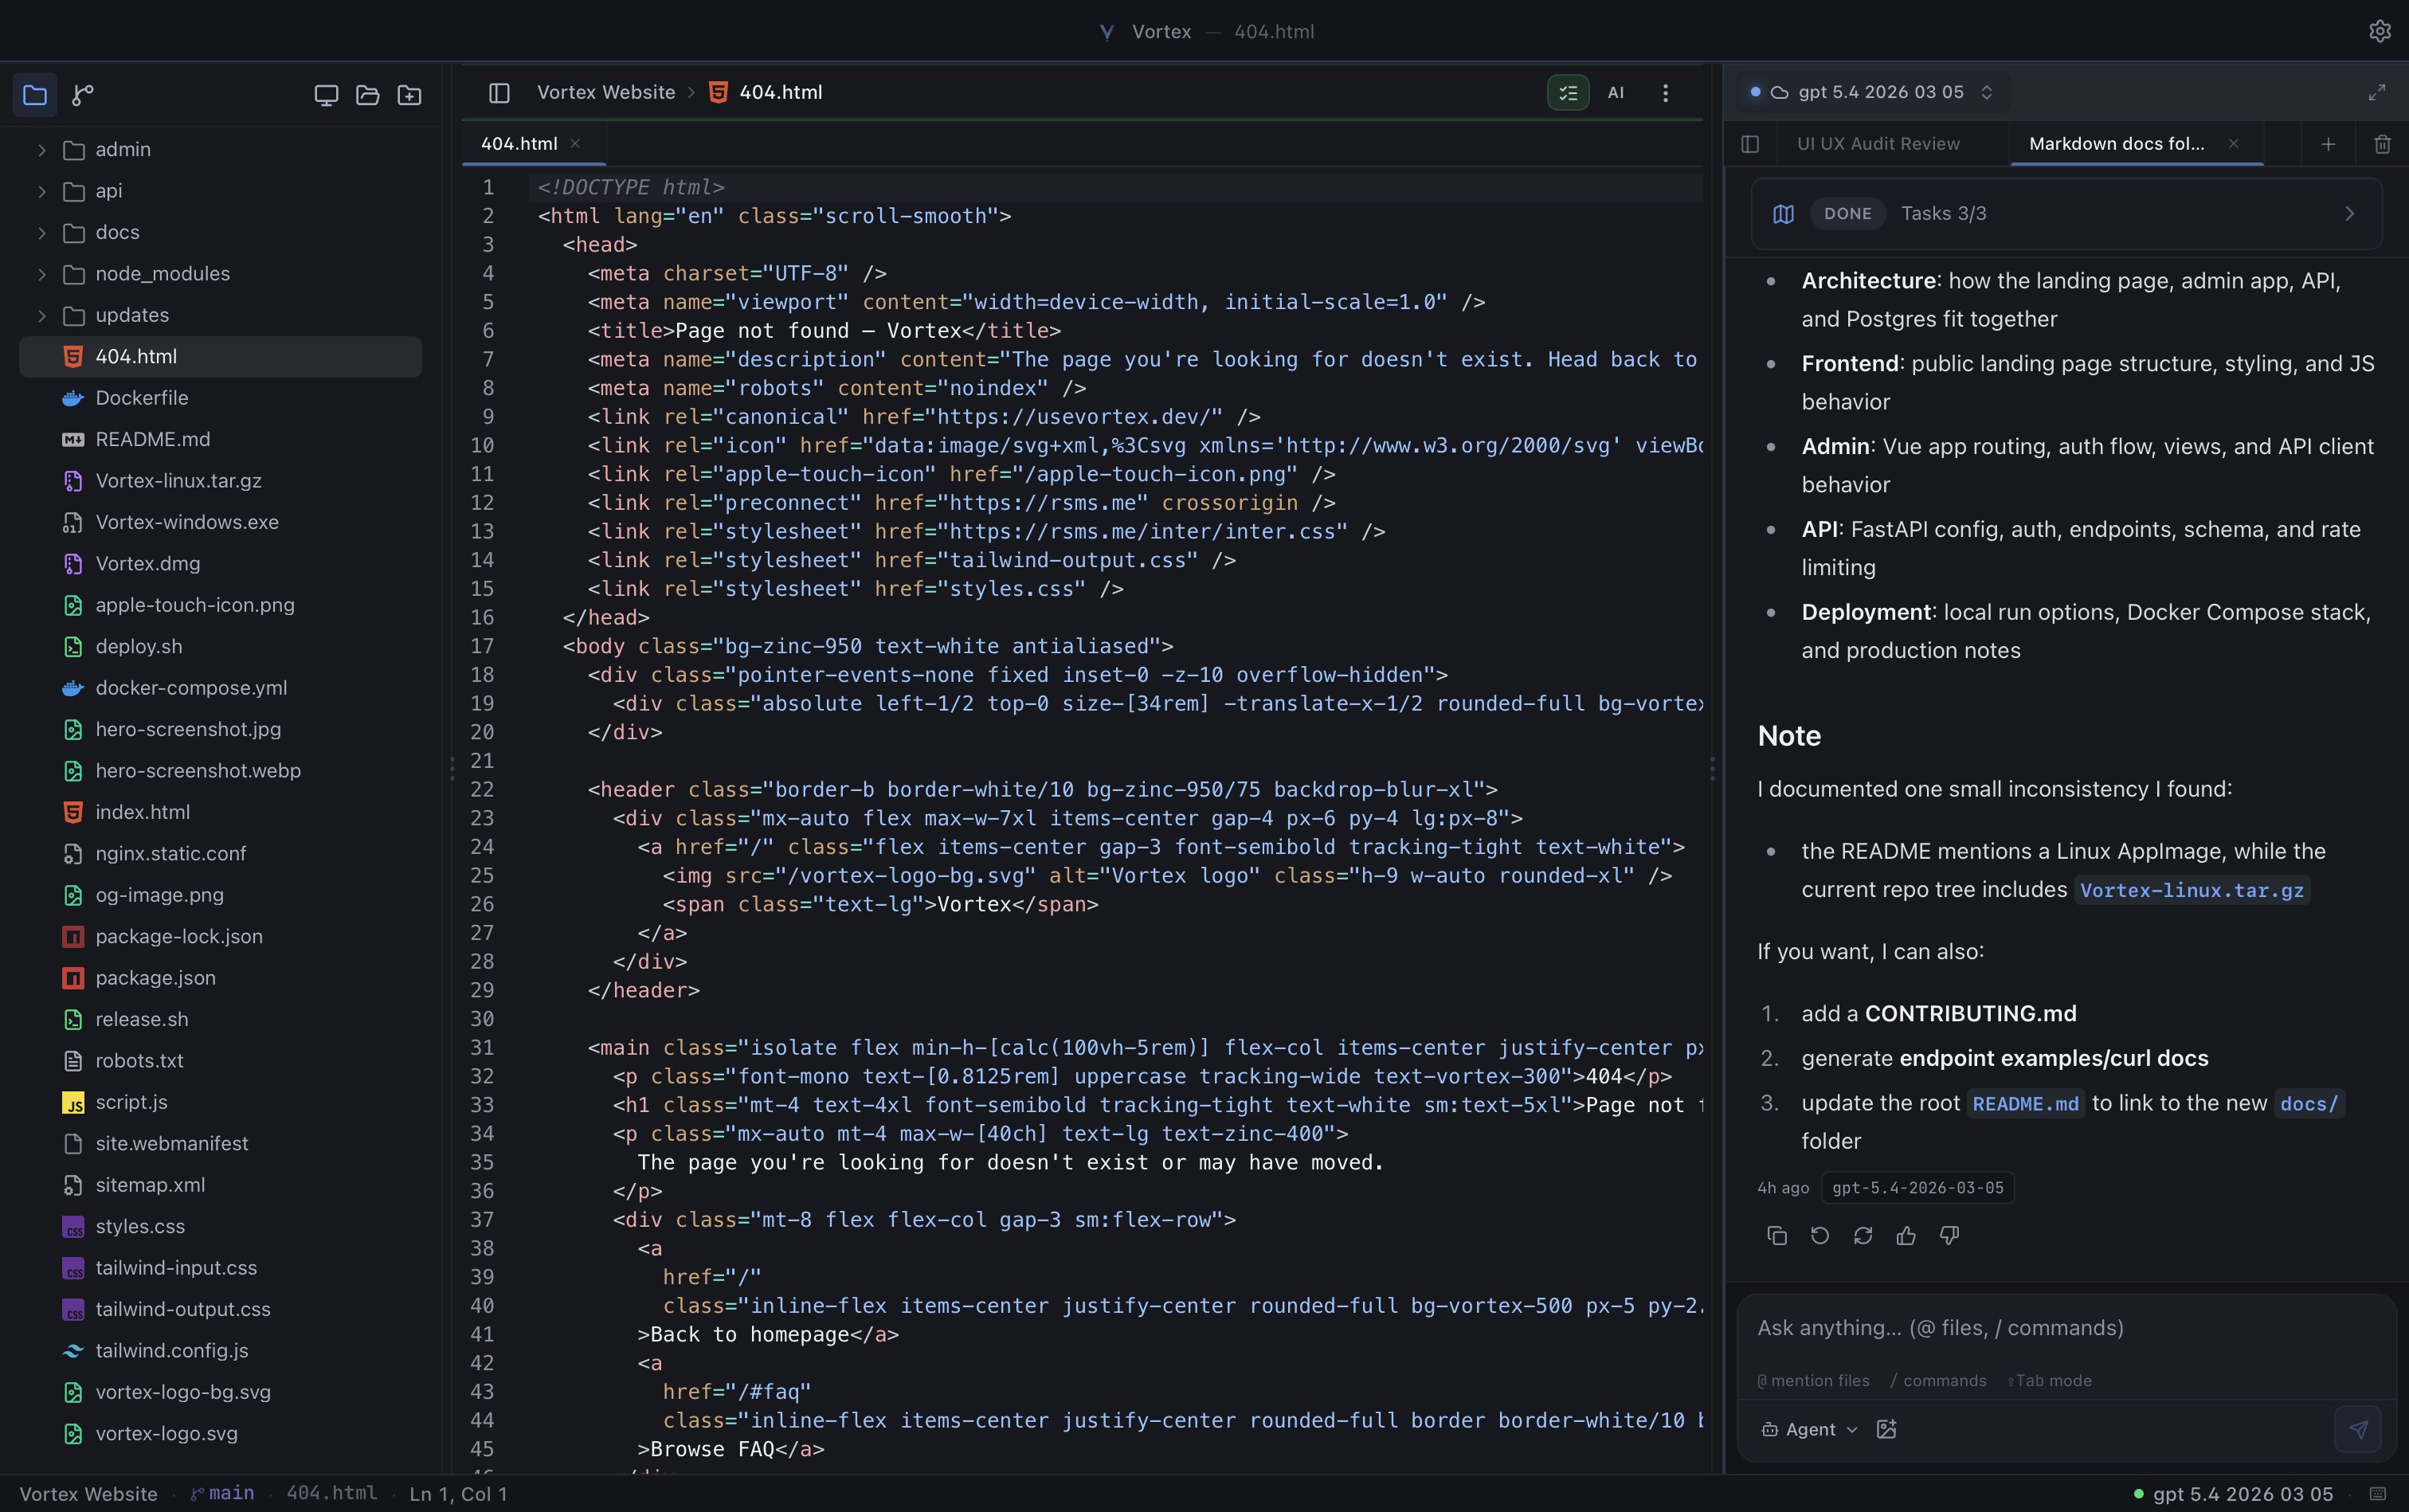The height and width of the screenshot is (1512, 2409).
Task: Click the map icon in tasks bar
Action: point(1783,213)
